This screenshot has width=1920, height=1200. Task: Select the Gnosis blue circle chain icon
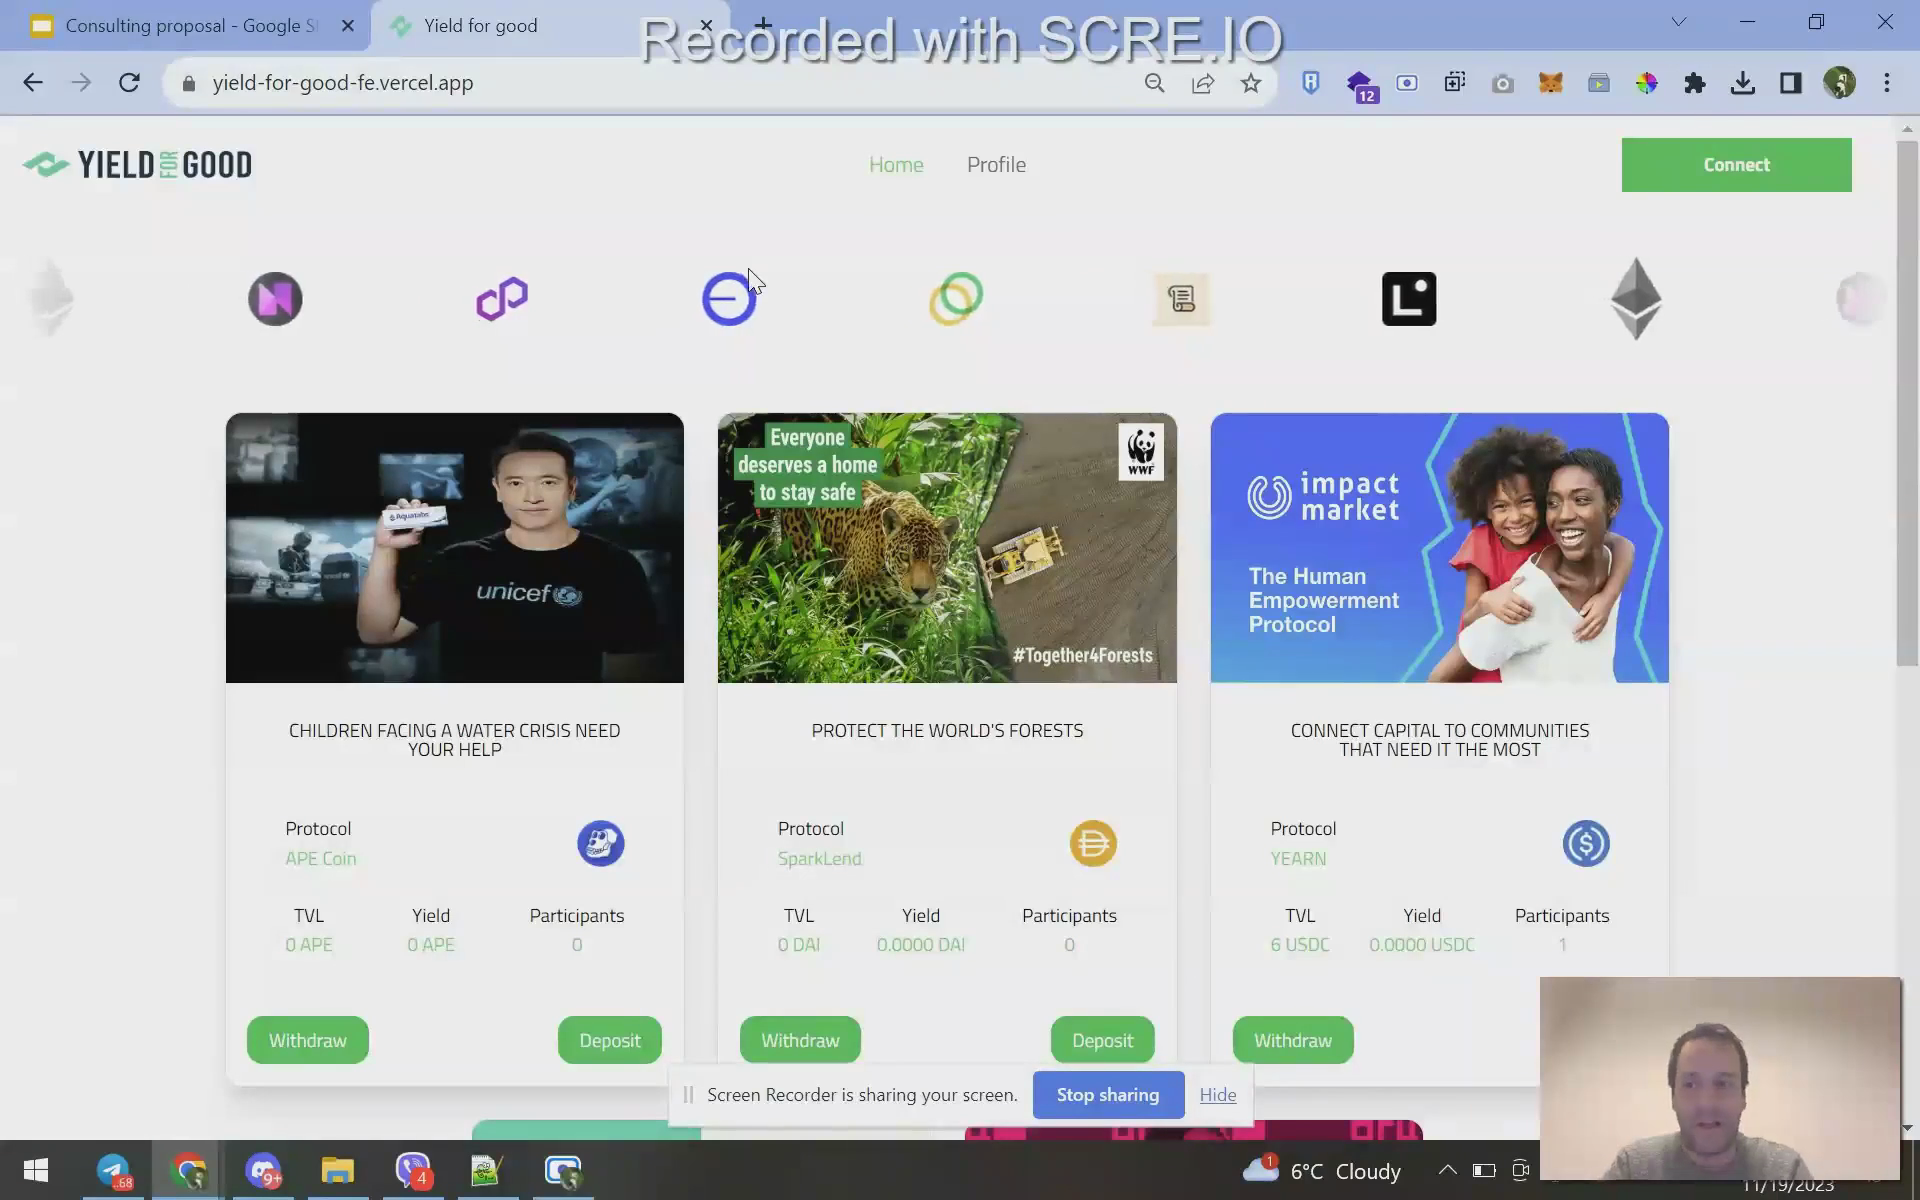pyautogui.click(x=729, y=298)
